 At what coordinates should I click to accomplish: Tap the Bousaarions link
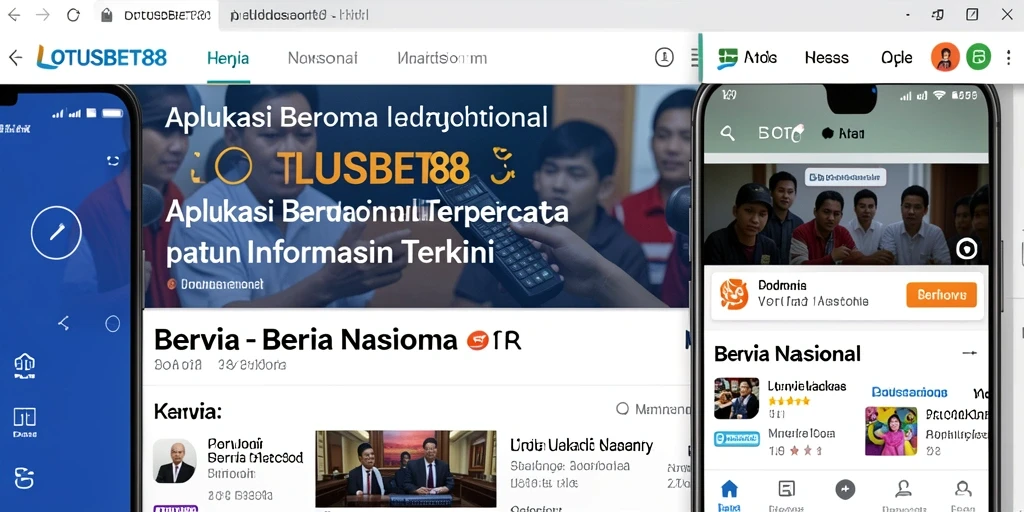pyautogui.click(x=909, y=392)
